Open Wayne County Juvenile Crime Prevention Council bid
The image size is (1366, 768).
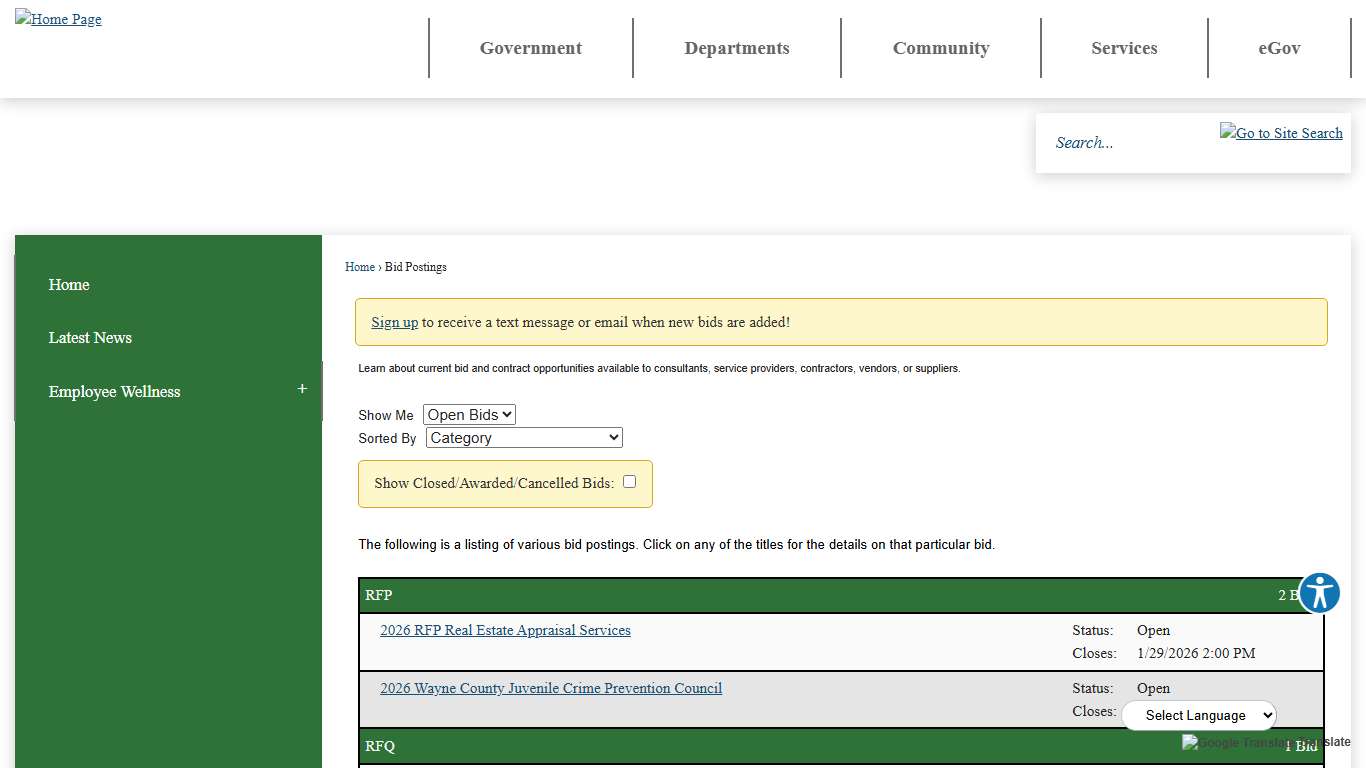coord(551,688)
